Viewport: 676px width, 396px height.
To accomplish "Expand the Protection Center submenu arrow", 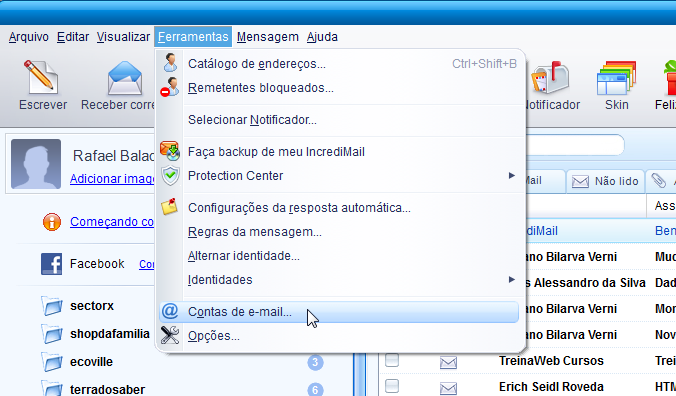I will click(511, 175).
